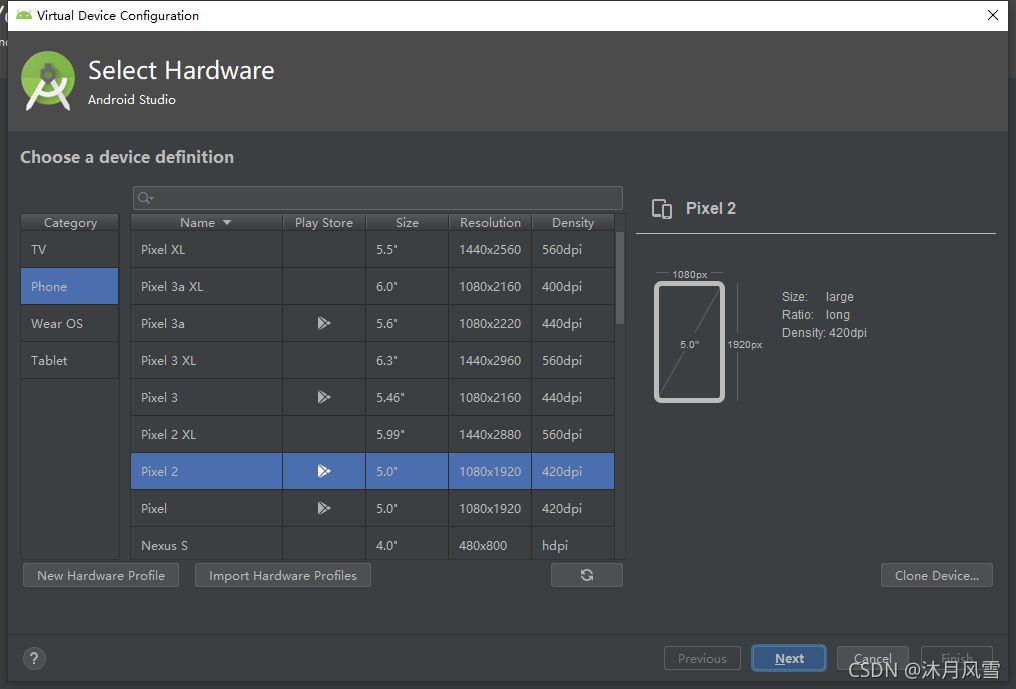The width and height of the screenshot is (1016, 689).
Task: Click the Size: large detail text
Action: [818, 296]
